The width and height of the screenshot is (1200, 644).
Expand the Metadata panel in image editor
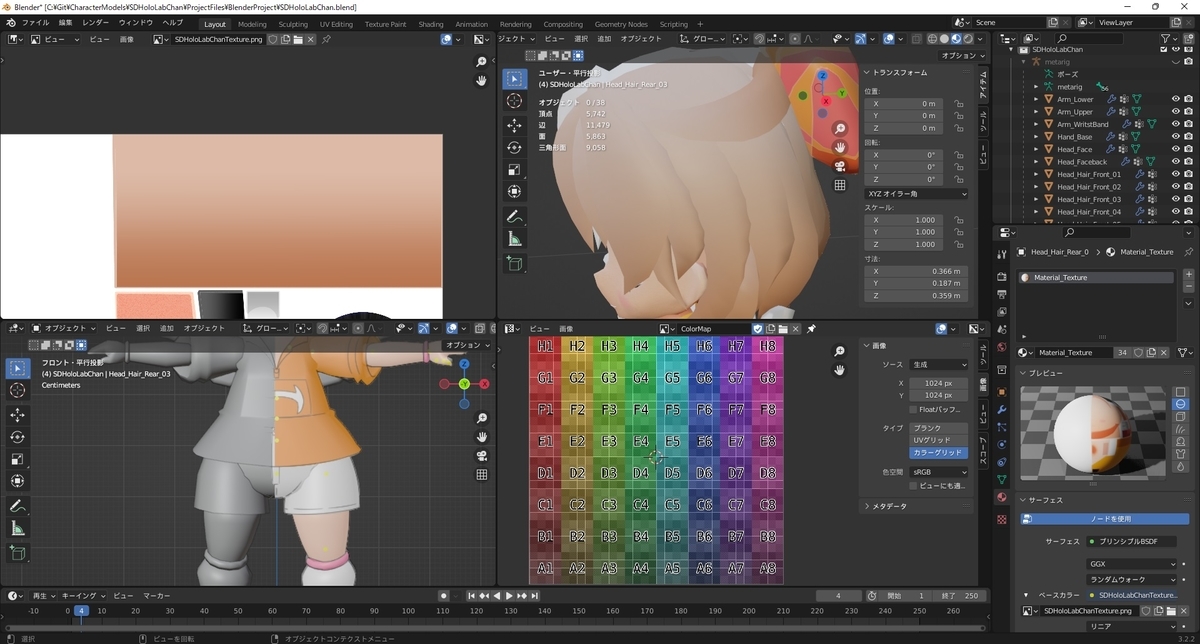click(867, 506)
